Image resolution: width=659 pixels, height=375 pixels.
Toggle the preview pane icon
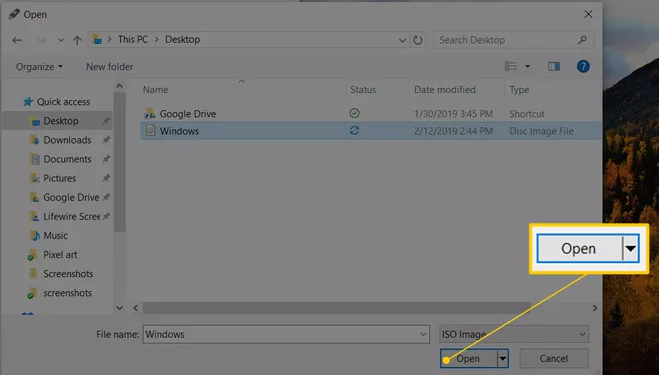[x=554, y=66]
